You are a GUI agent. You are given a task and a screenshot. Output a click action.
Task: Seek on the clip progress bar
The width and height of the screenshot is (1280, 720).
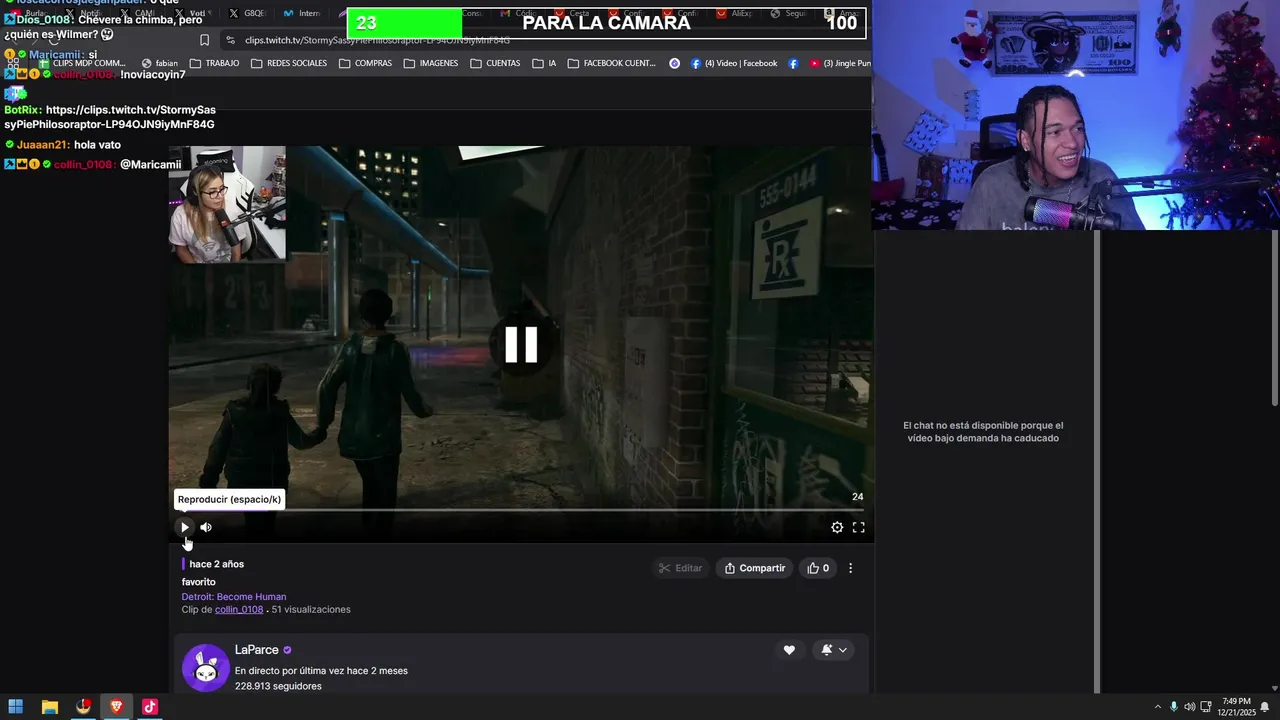(x=520, y=510)
